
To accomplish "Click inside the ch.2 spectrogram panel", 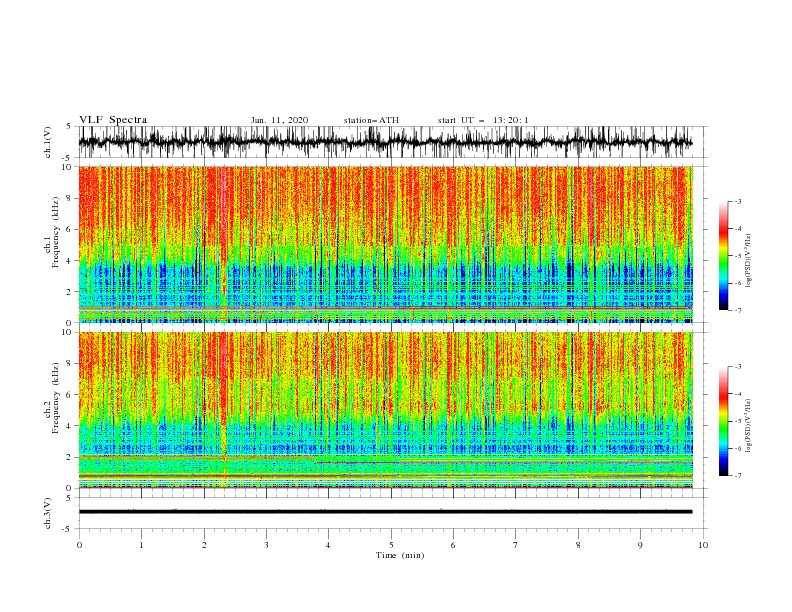I will click(x=385, y=410).
